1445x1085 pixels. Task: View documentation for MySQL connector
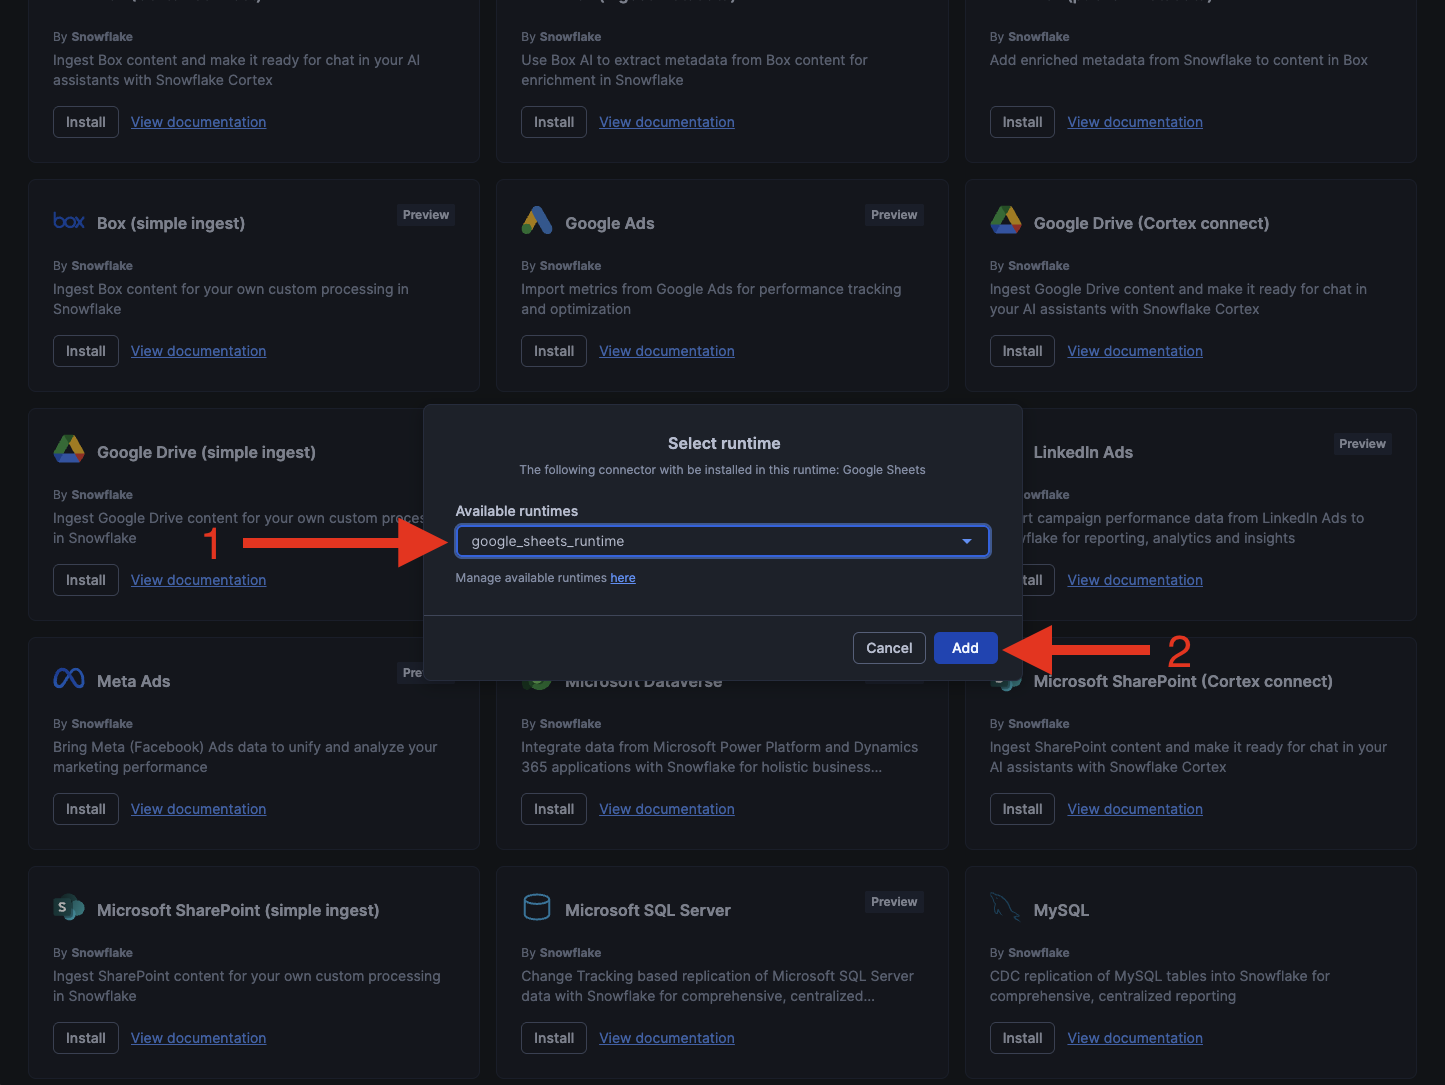tap(1135, 1038)
